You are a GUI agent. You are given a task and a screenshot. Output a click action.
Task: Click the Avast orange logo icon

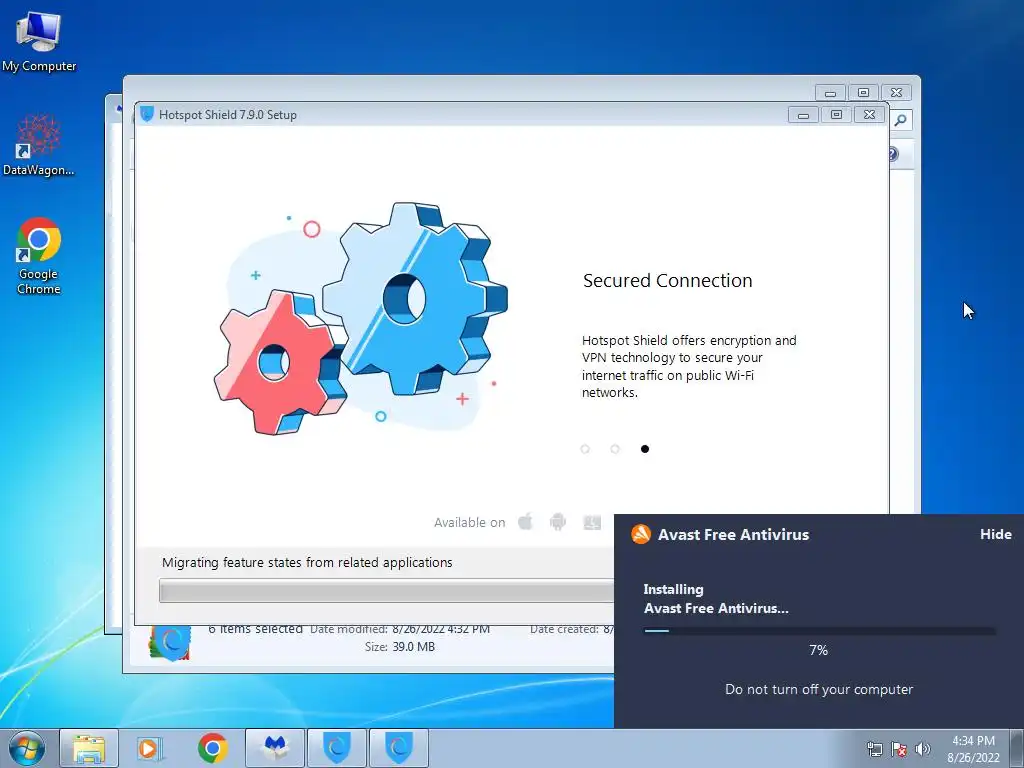[x=641, y=534]
